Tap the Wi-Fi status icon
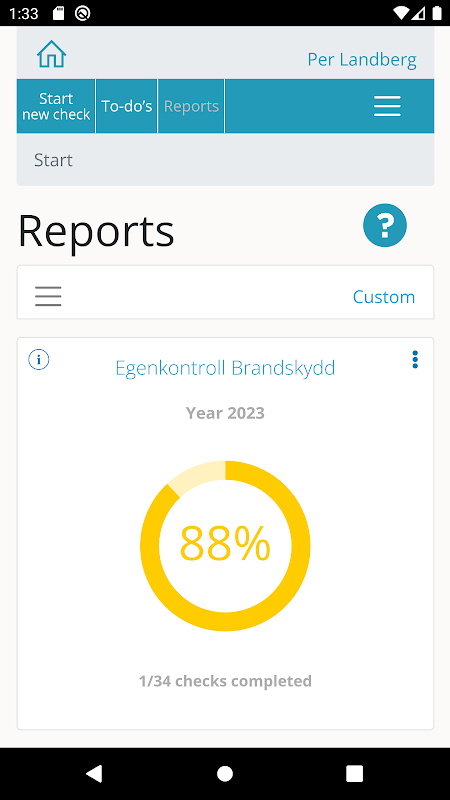The image size is (450, 800). [402, 13]
